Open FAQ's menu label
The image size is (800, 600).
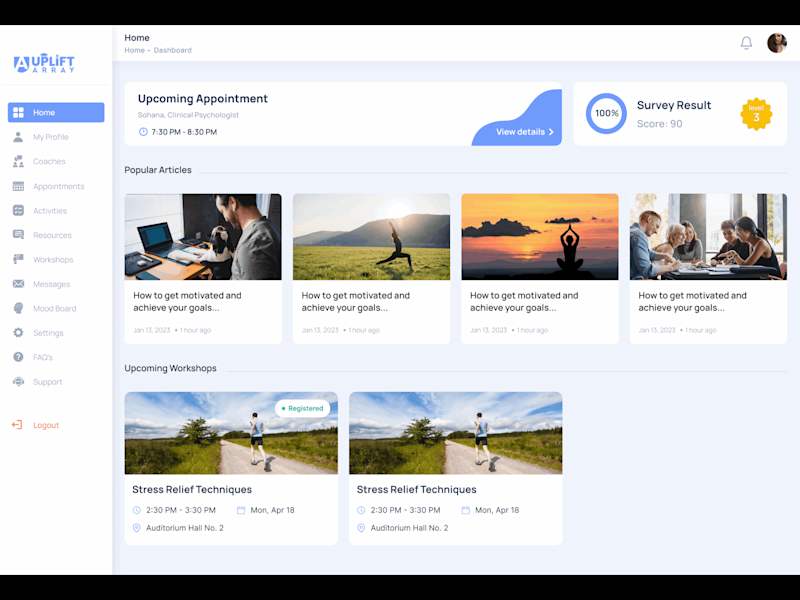[x=43, y=357]
